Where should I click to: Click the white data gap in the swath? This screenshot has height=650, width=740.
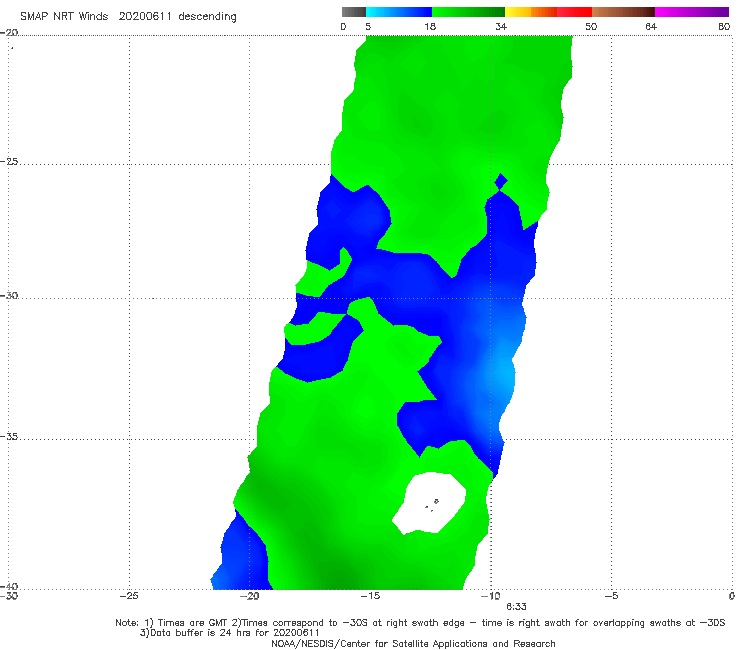(x=429, y=503)
